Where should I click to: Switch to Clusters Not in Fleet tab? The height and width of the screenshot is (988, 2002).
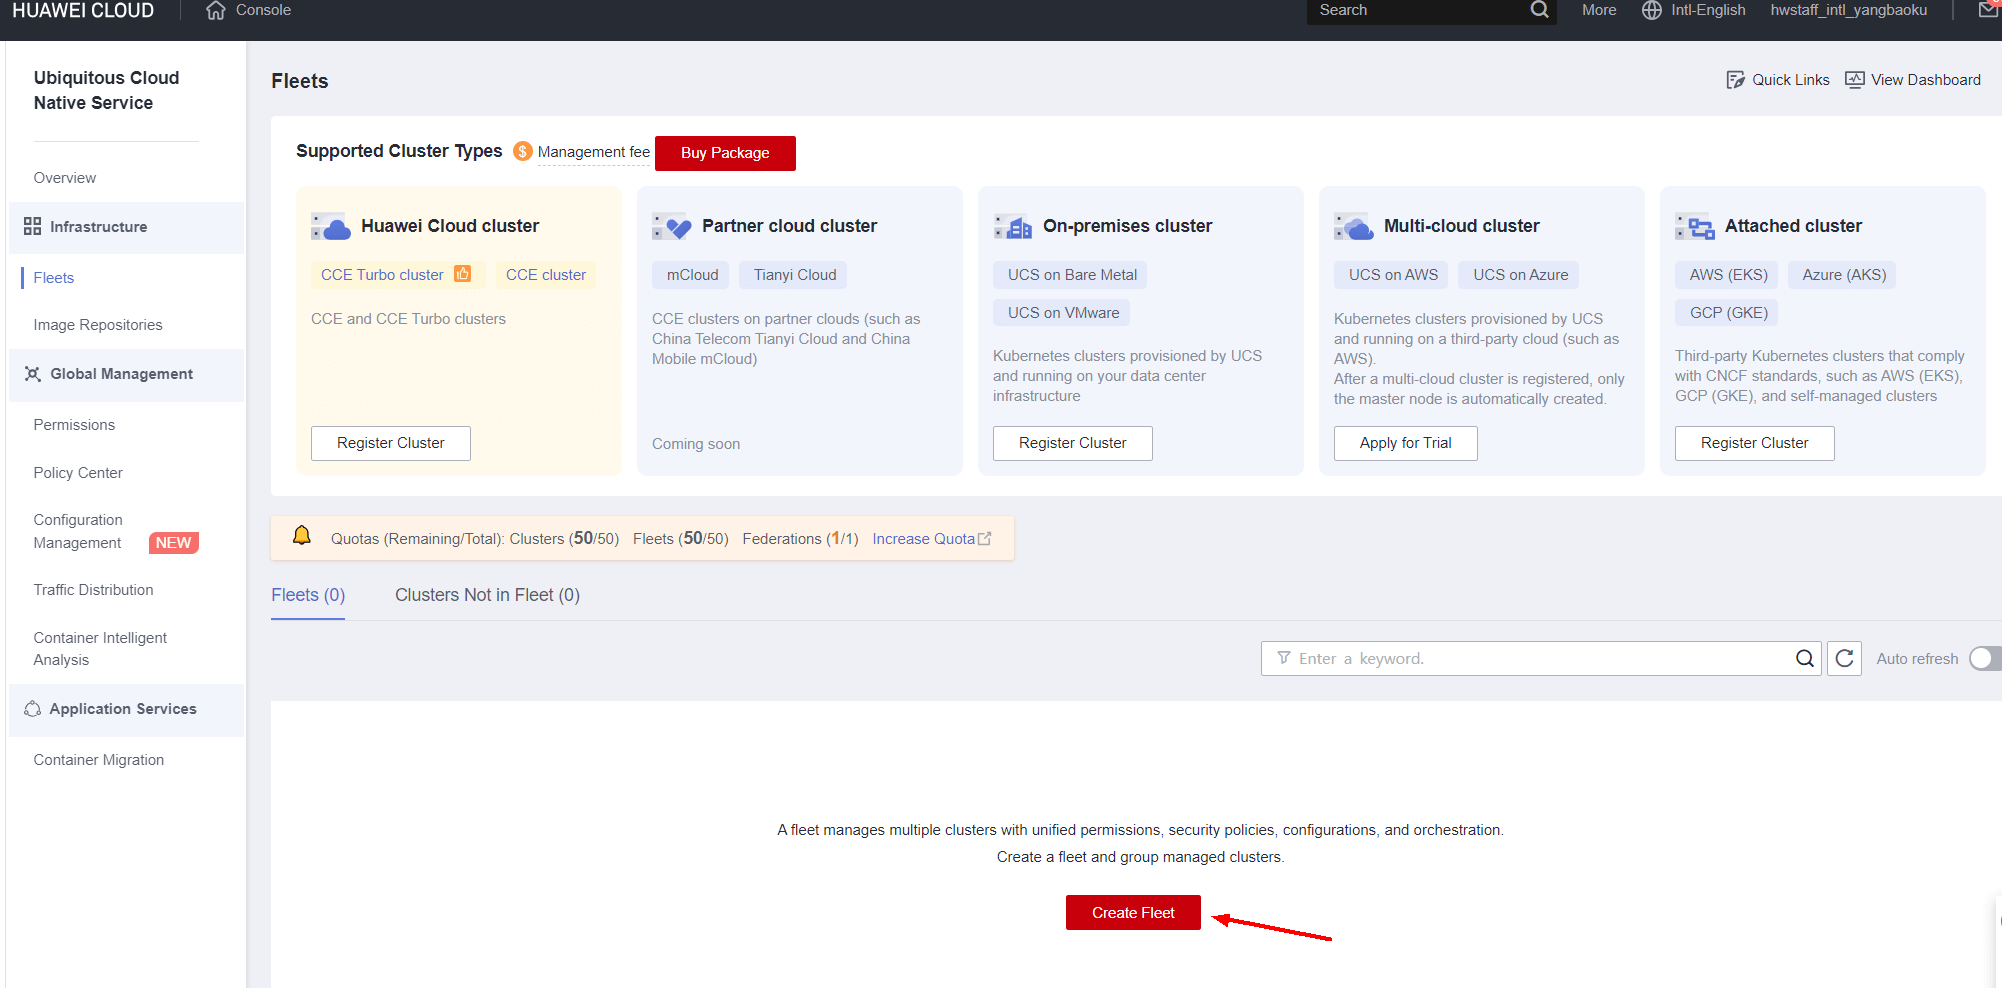(x=487, y=595)
